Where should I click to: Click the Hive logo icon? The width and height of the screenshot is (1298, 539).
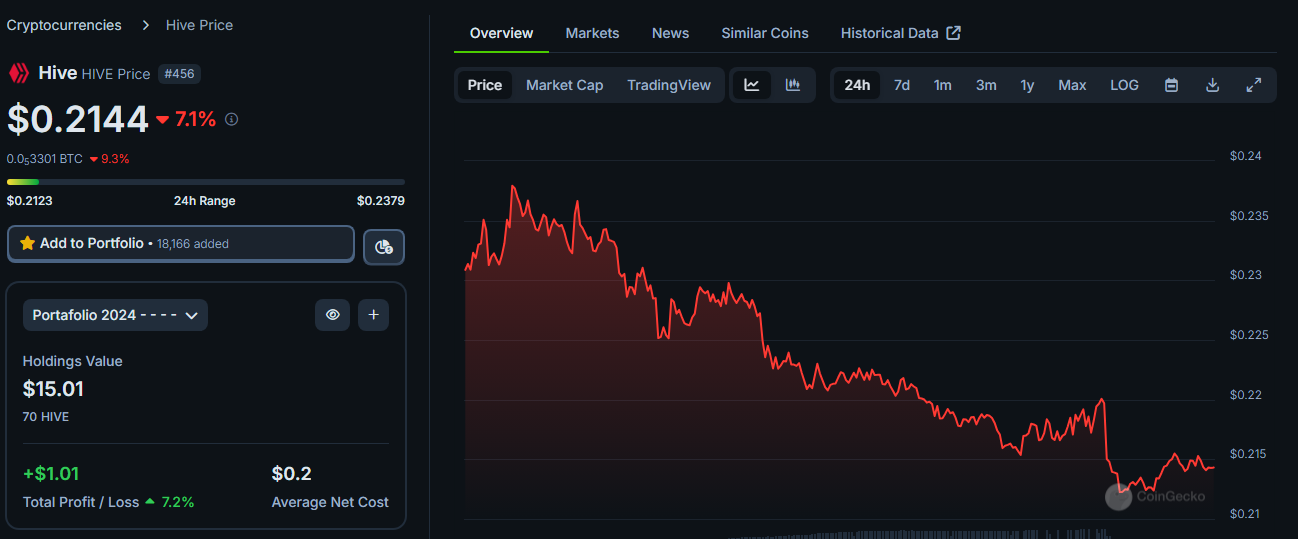pyautogui.click(x=18, y=73)
